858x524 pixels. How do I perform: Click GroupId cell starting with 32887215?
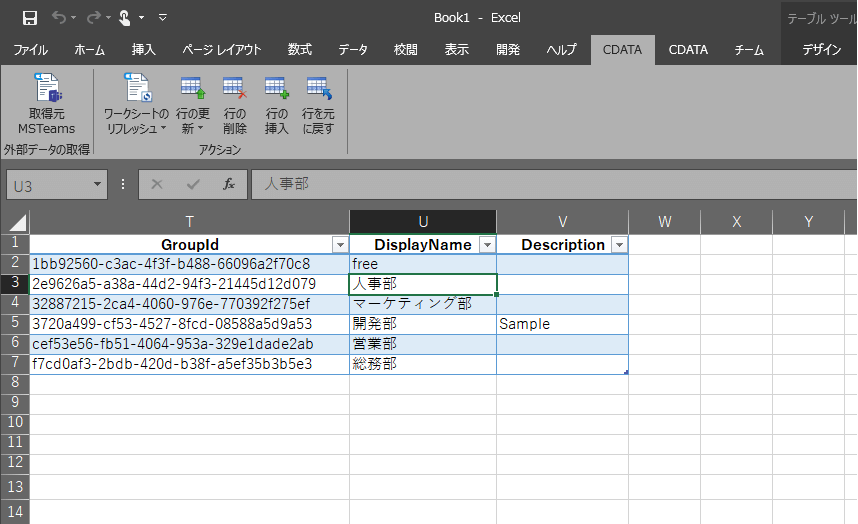click(189, 304)
